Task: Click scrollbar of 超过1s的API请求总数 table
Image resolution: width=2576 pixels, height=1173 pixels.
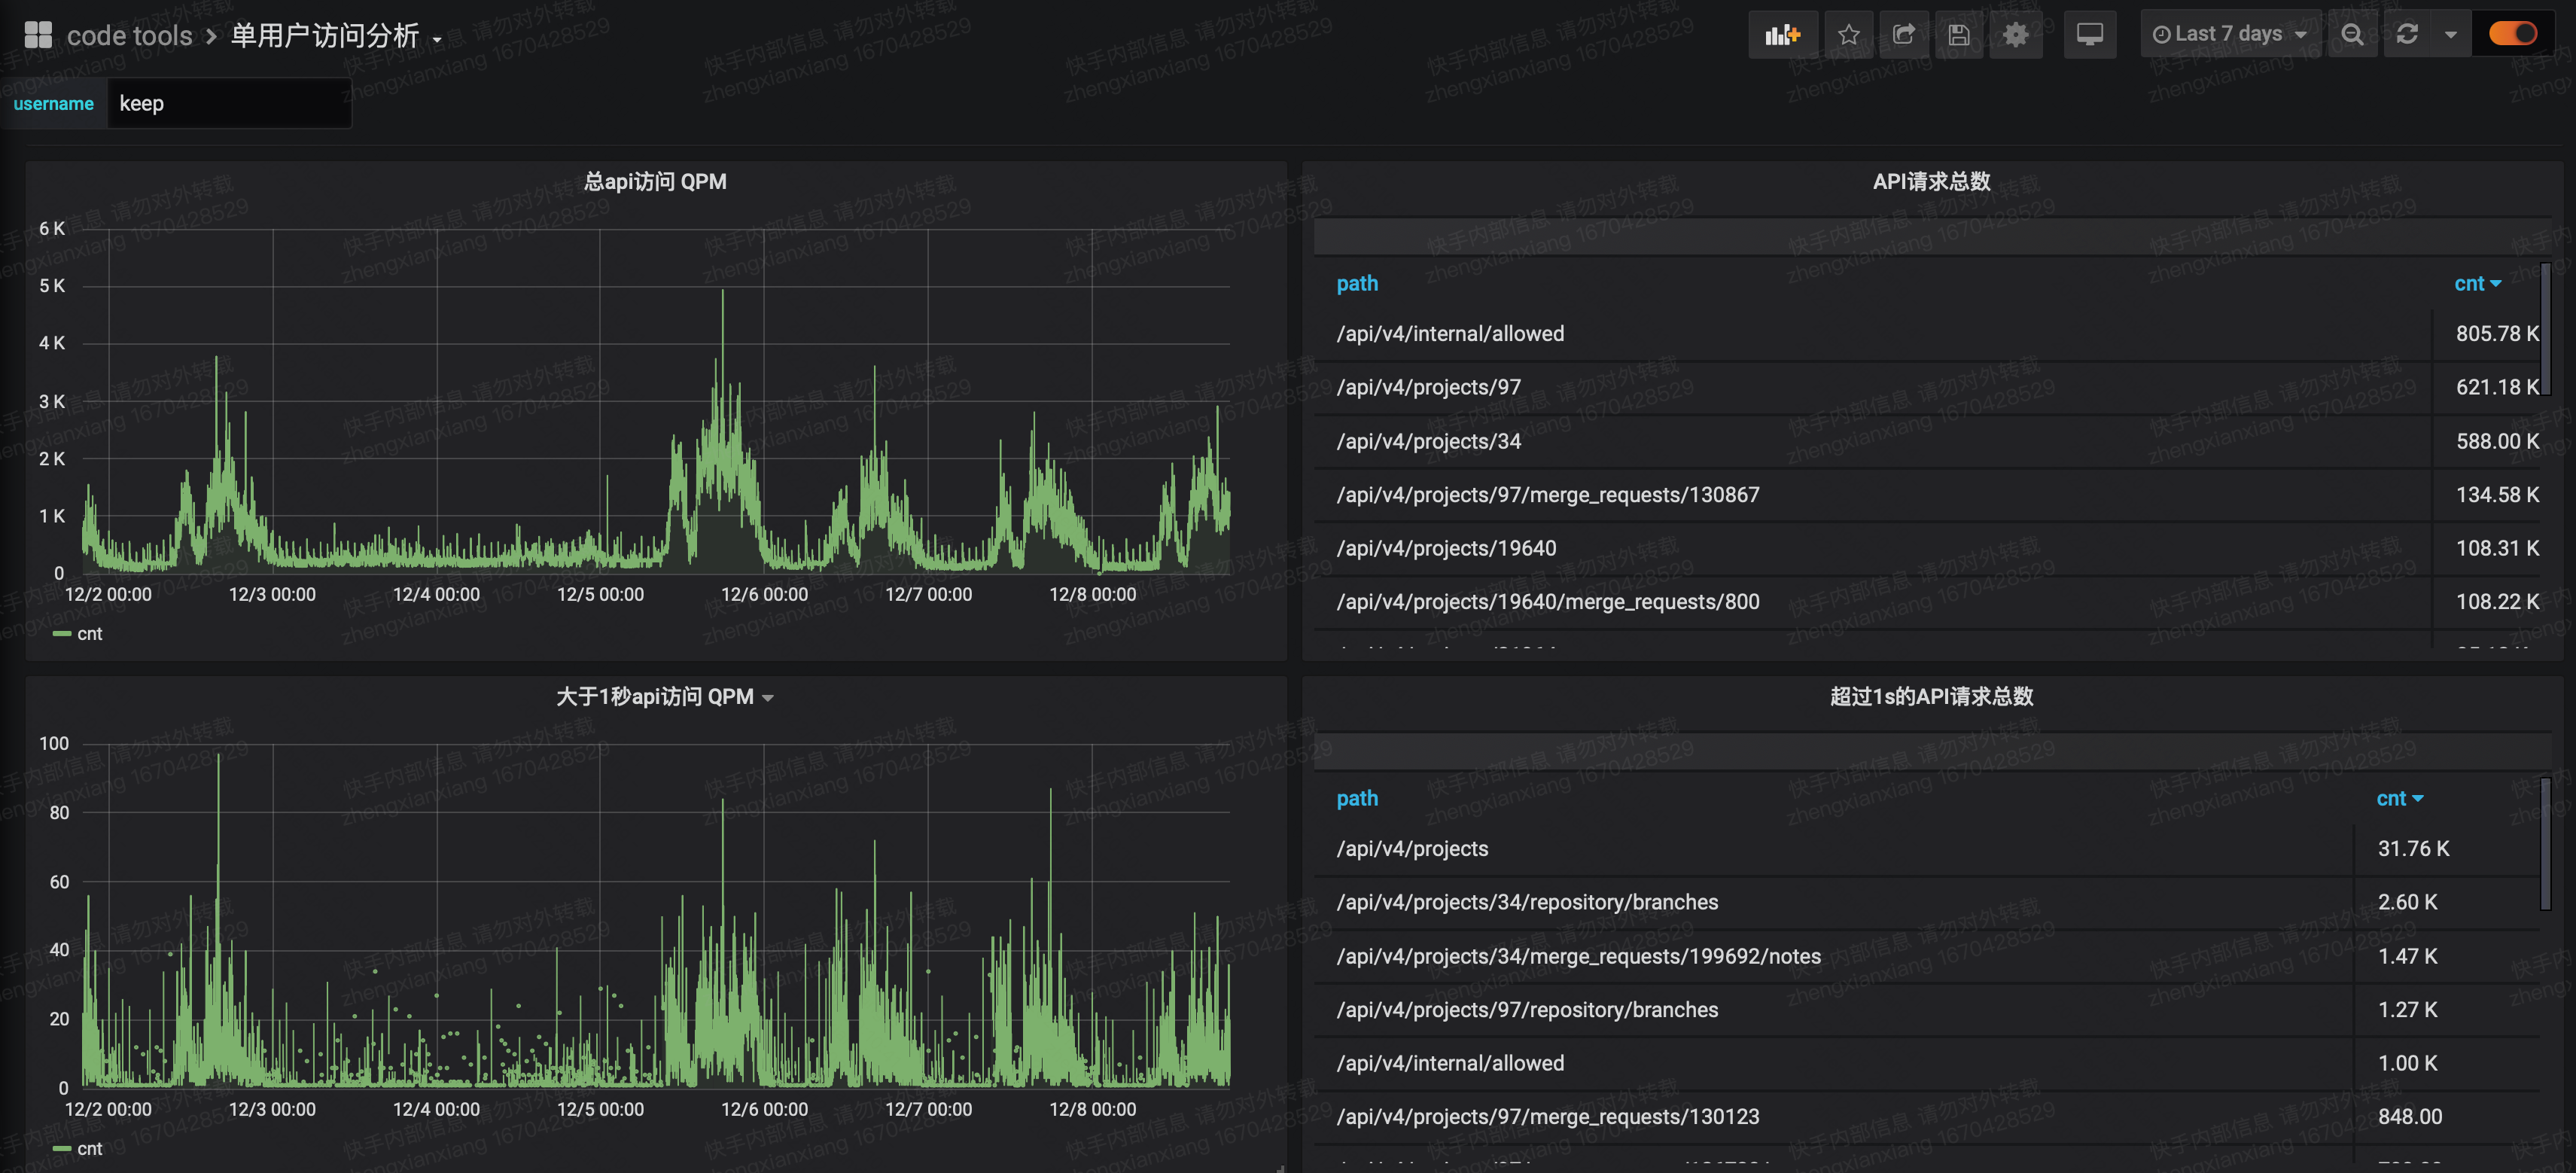Action: pyautogui.click(x=2545, y=844)
